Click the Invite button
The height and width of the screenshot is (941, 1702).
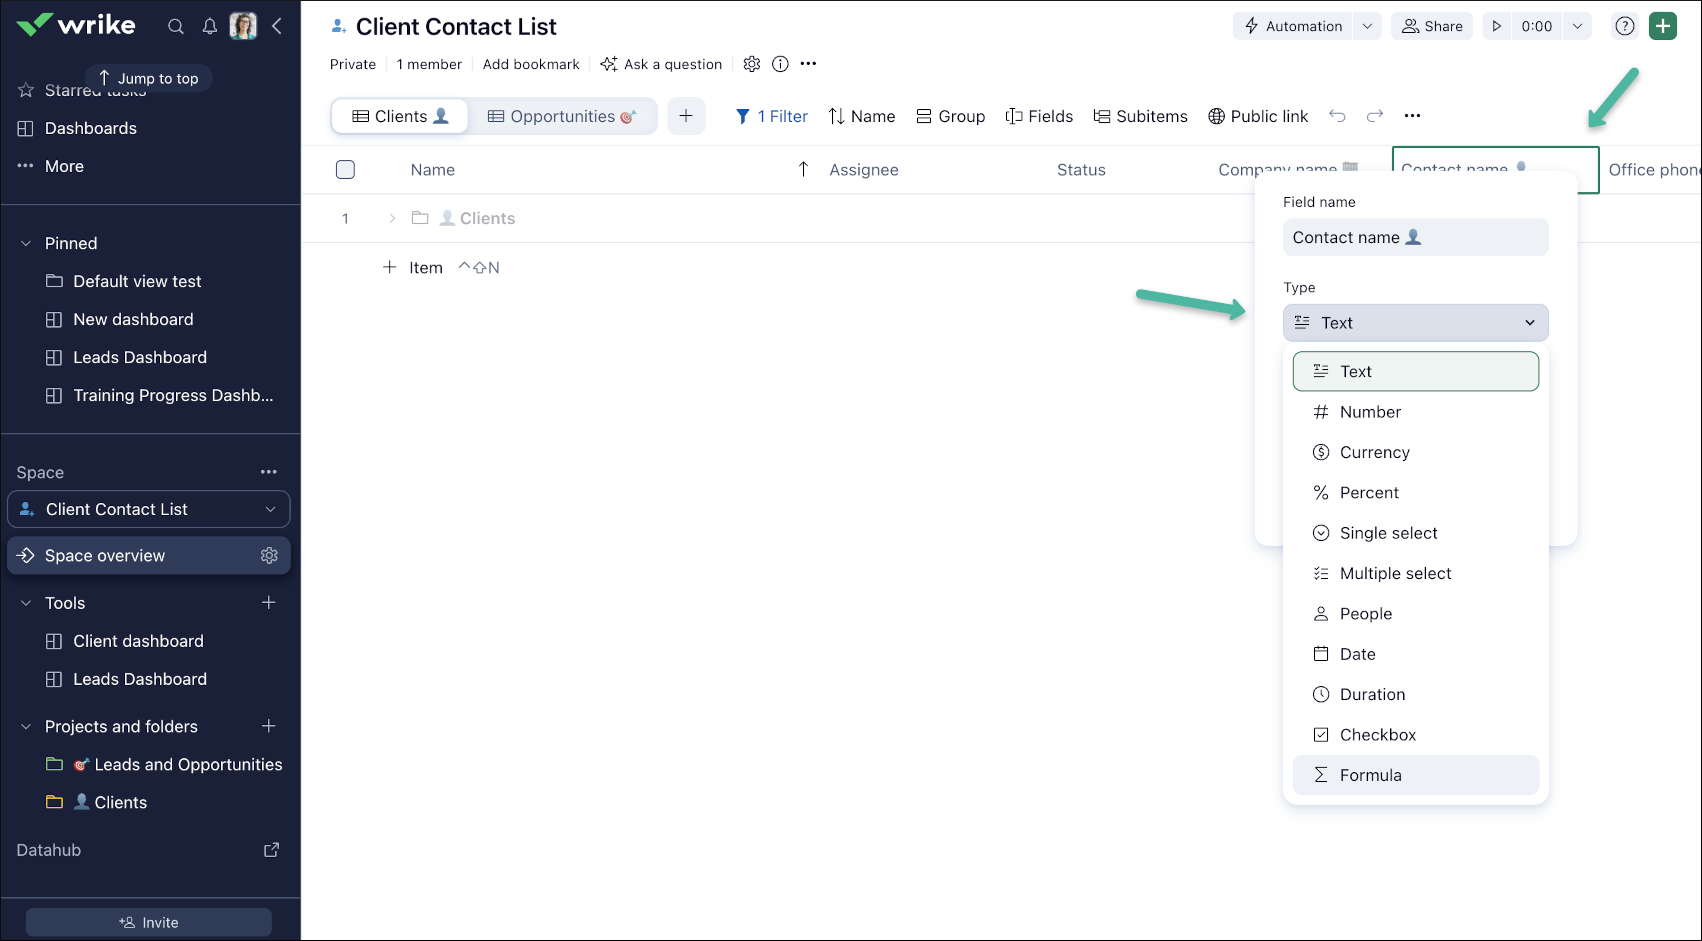click(x=149, y=922)
